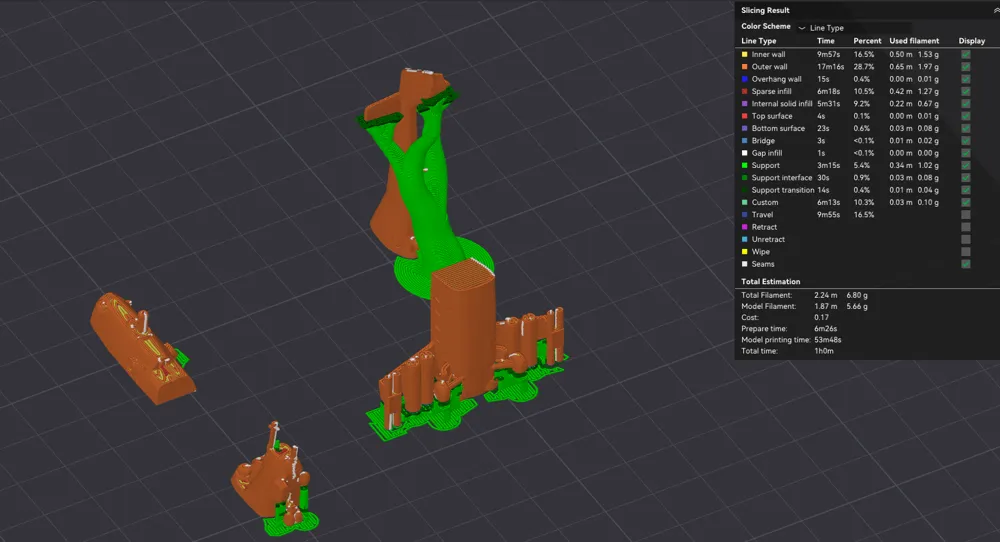This screenshot has width=1000, height=542.
Task: Toggle the Bridge display checkbox
Action: 966,141
